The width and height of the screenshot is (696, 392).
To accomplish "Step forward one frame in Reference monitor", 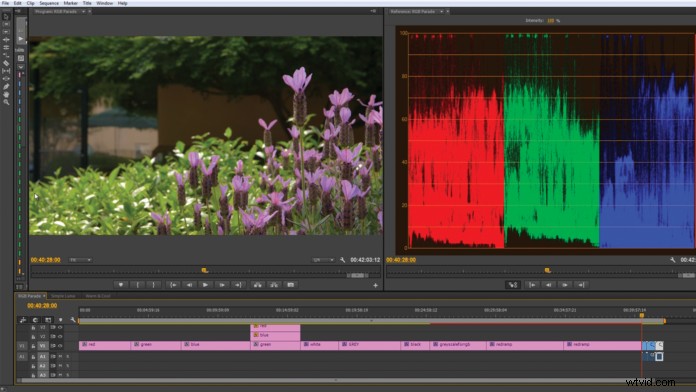I will click(565, 285).
